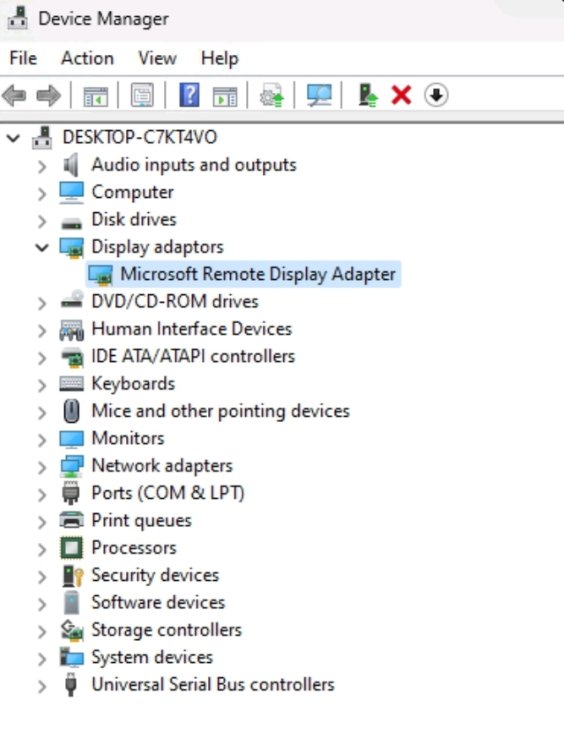The width and height of the screenshot is (564, 750).
Task: Click the Forward arrow toolbar icon
Action: tap(48, 95)
